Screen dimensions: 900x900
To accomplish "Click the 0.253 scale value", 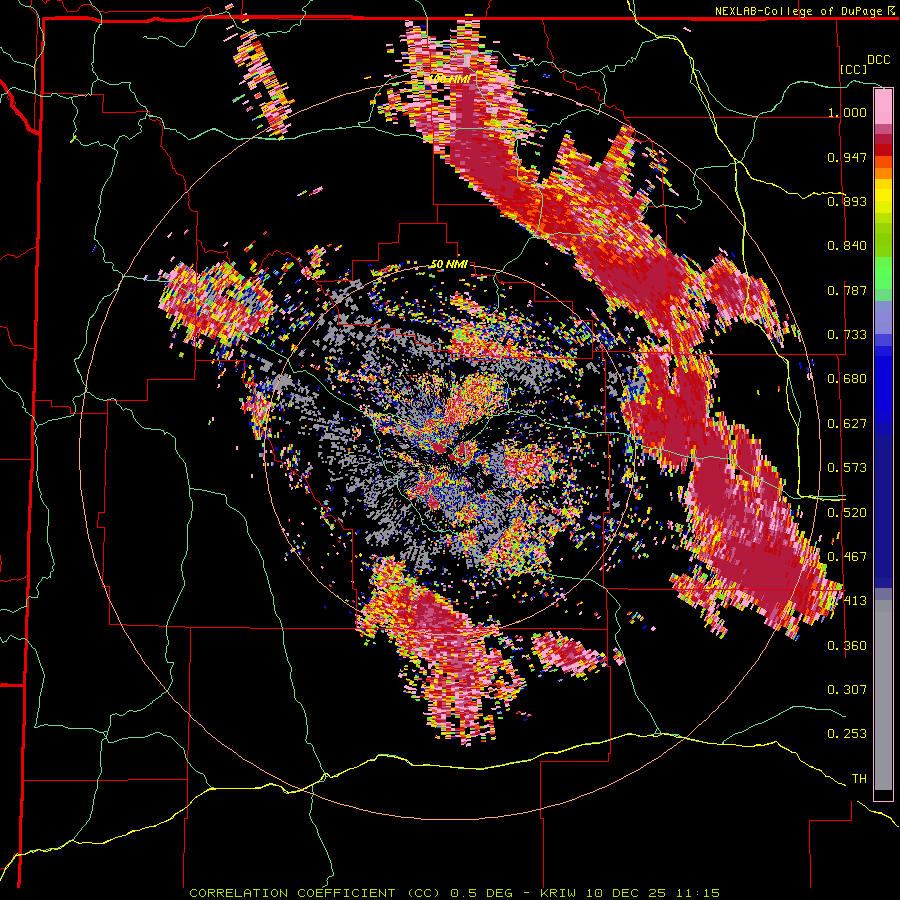I will (x=847, y=734).
